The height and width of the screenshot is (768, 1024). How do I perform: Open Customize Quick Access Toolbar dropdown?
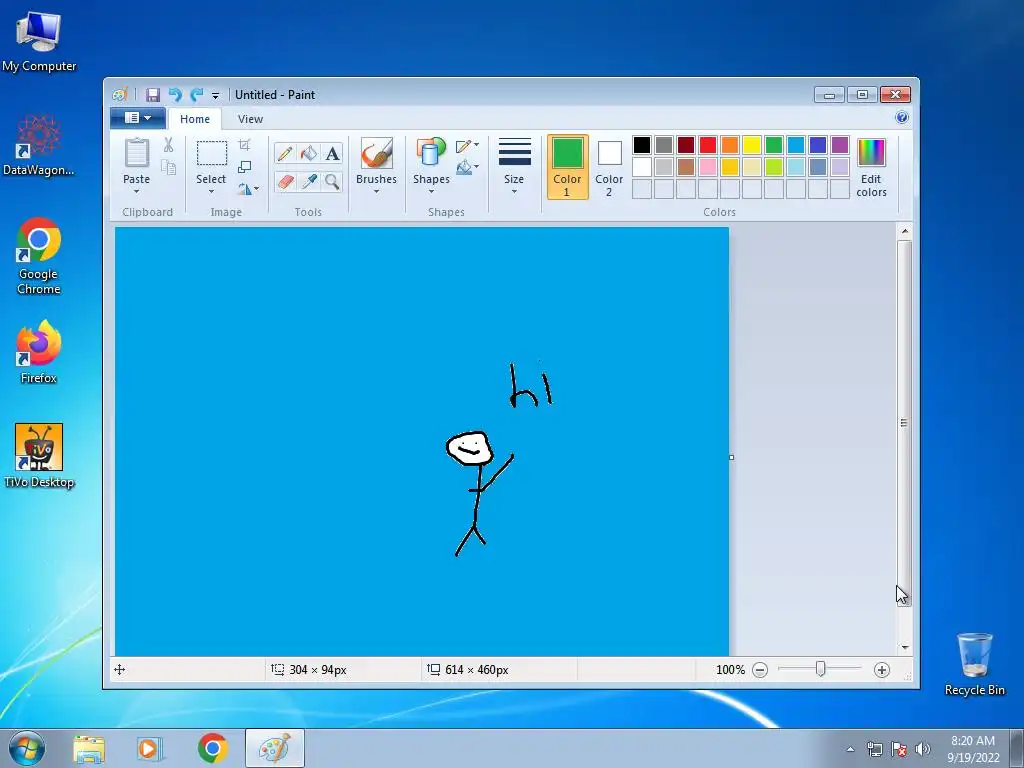[x=215, y=95]
